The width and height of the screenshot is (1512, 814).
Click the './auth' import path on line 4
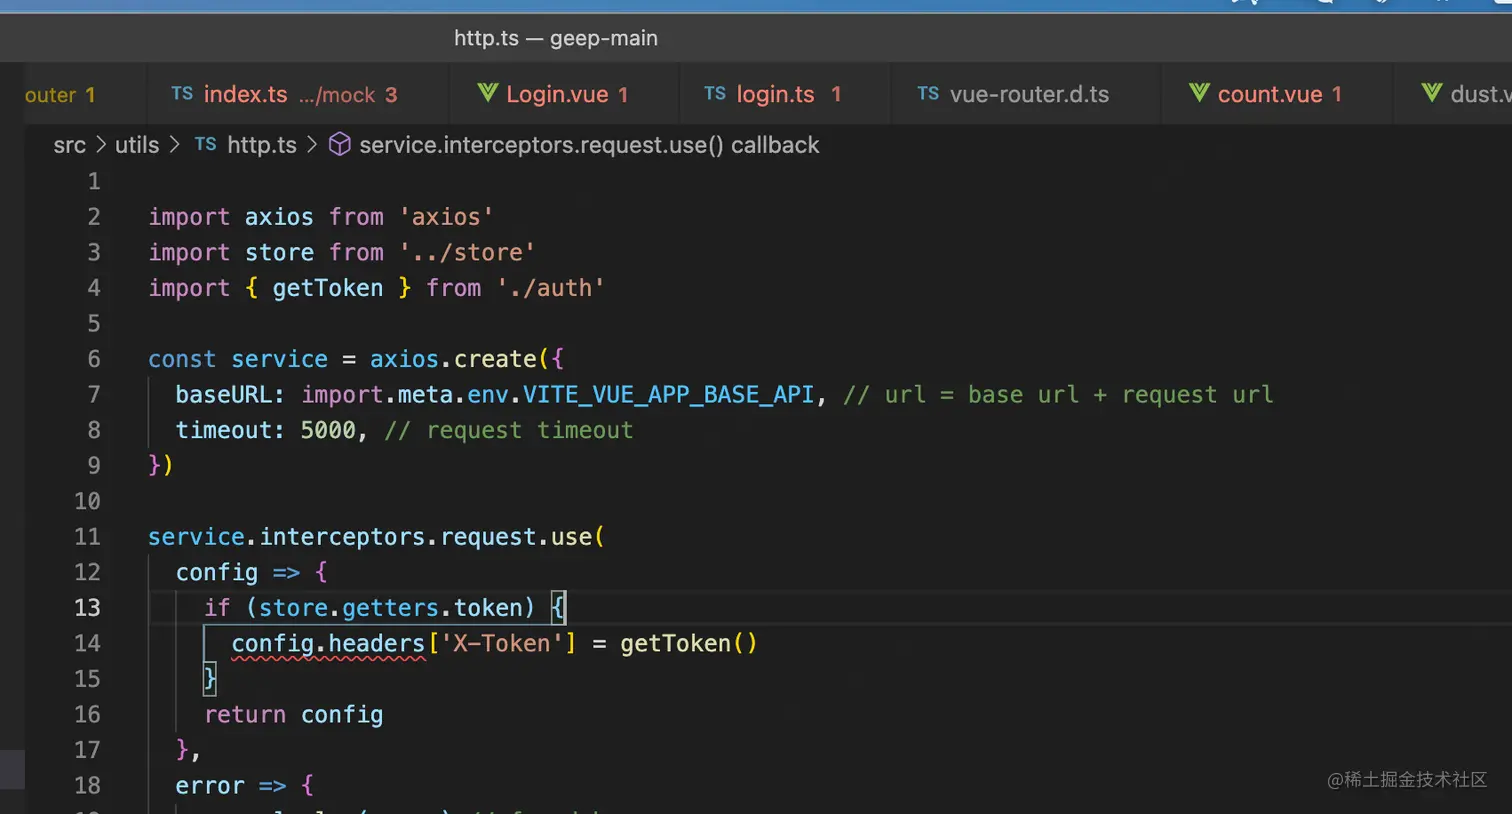point(550,288)
